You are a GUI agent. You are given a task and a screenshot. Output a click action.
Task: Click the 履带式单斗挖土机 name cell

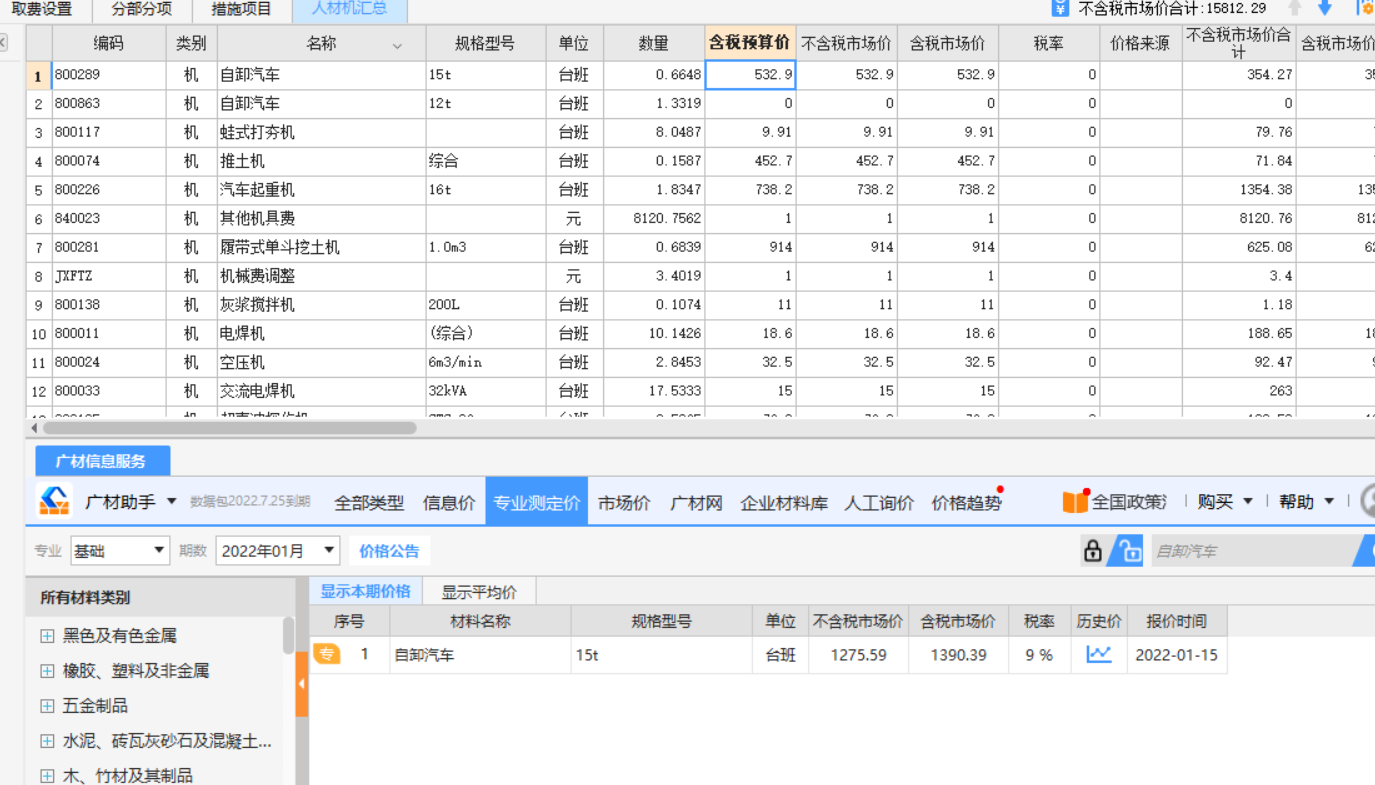pyautogui.click(x=321, y=248)
